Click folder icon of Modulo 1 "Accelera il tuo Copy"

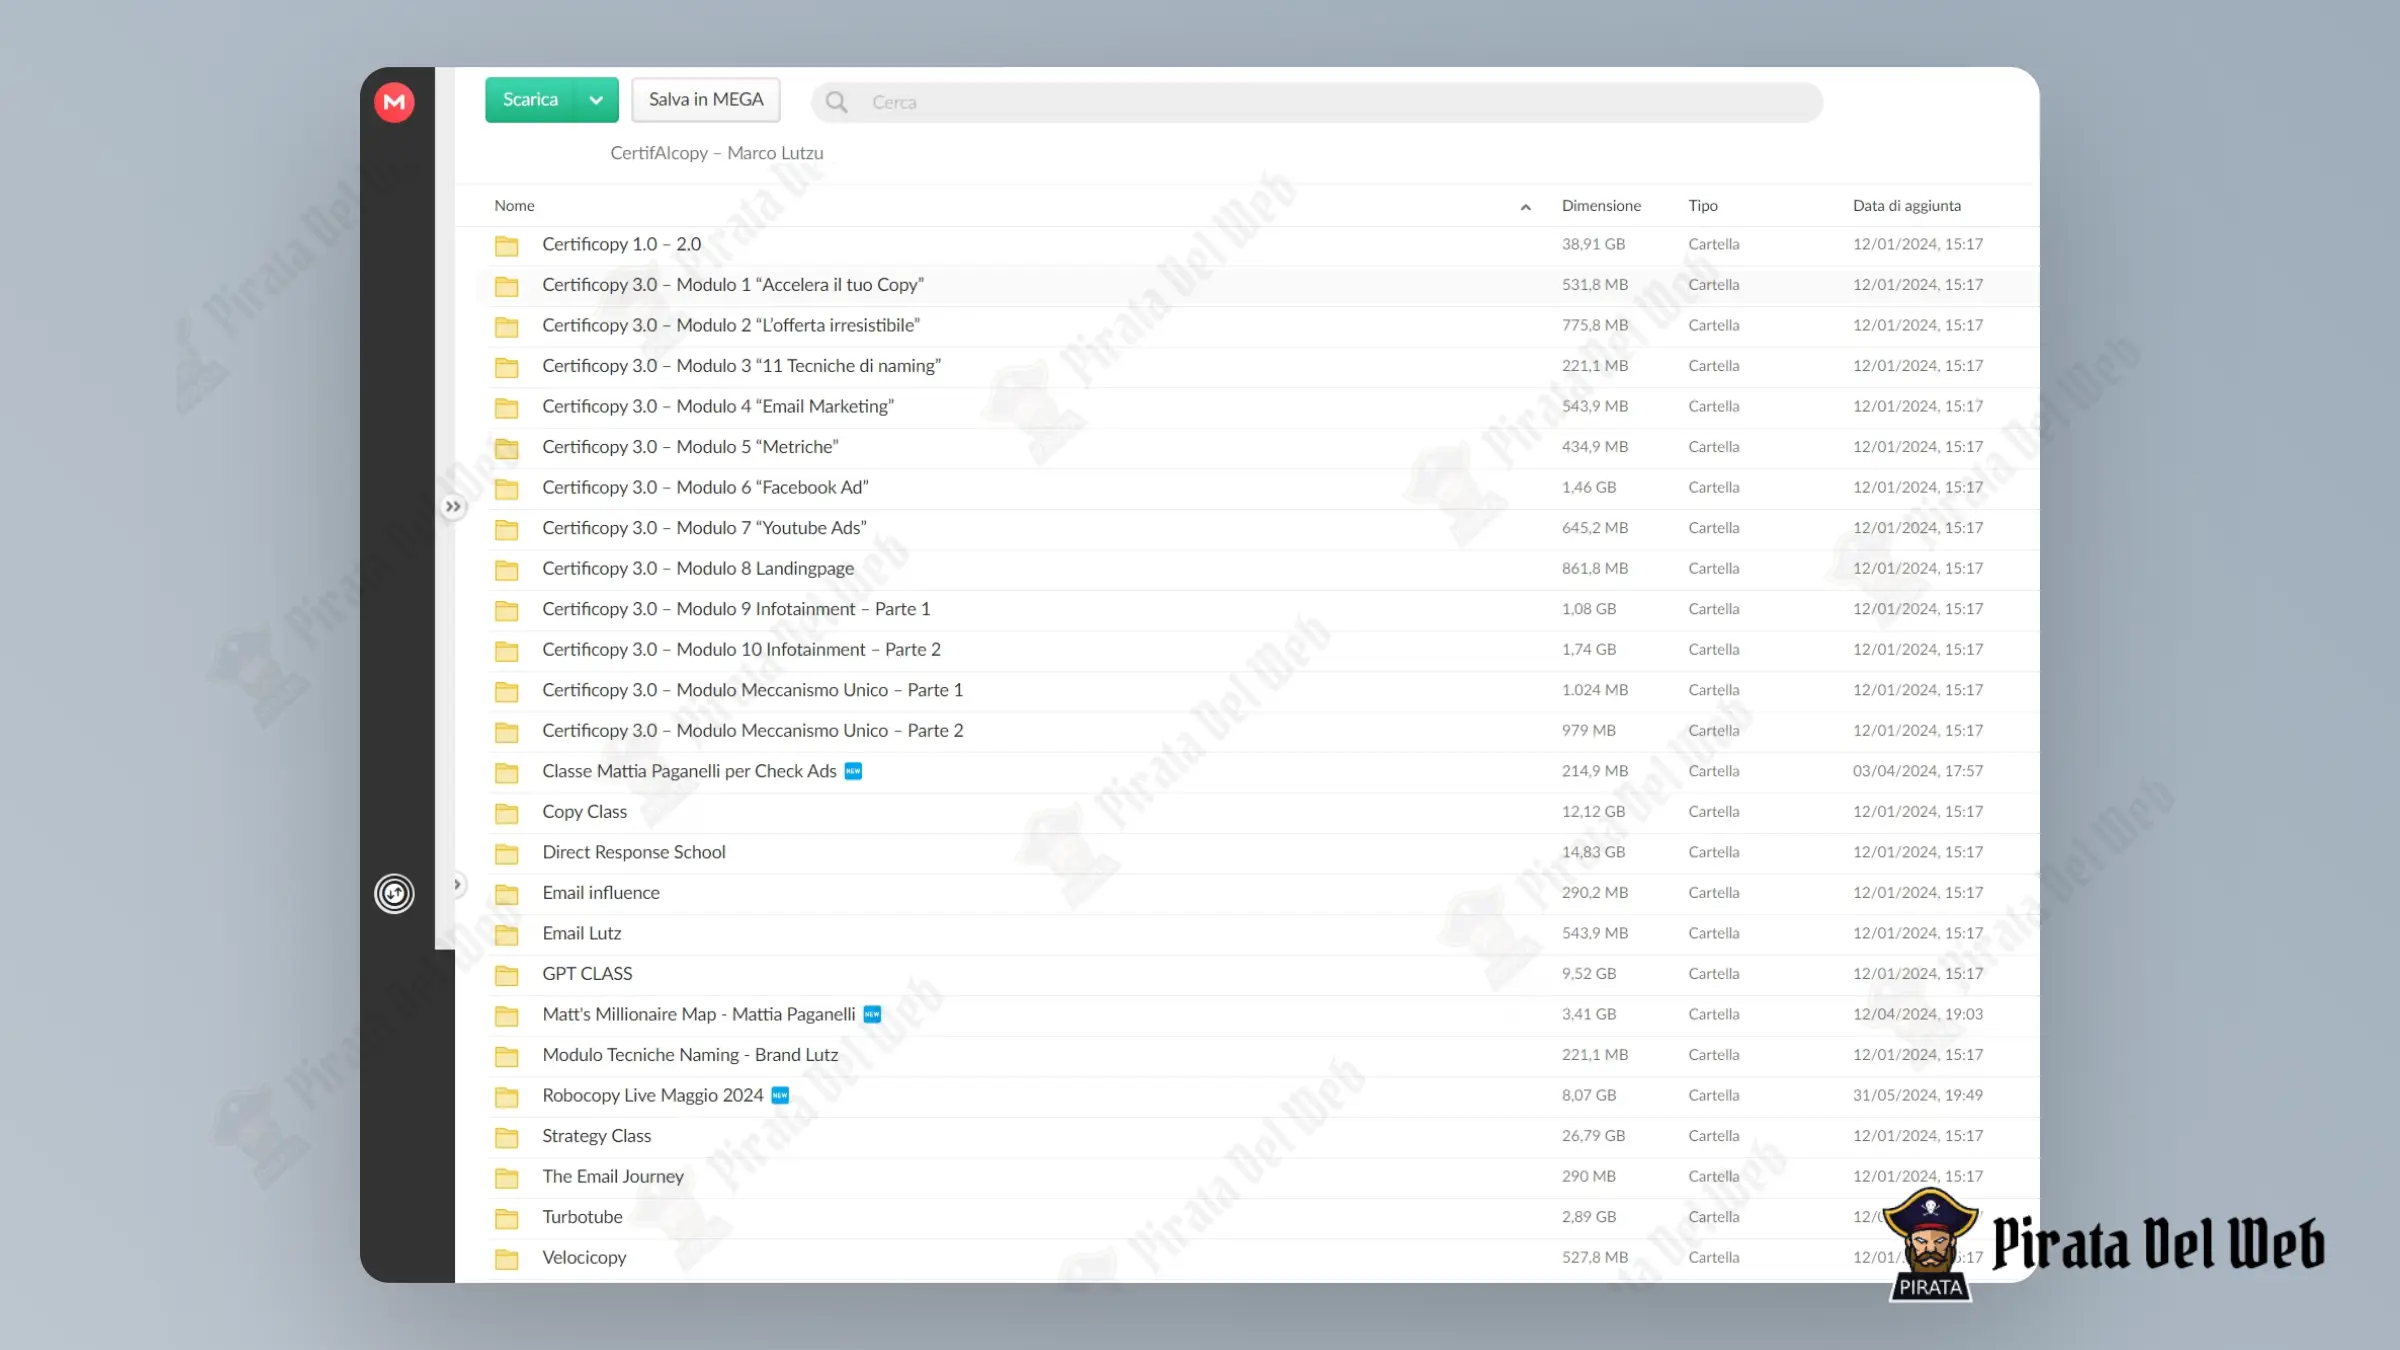(x=507, y=286)
